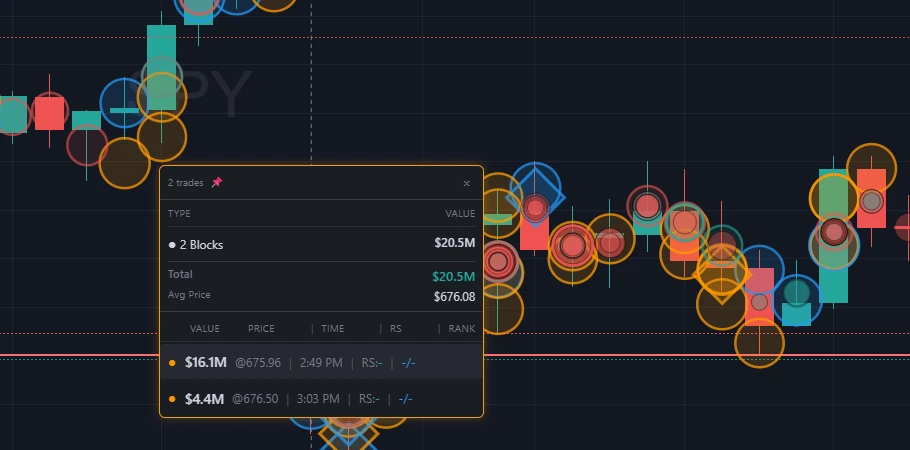The image size is (910, 450).
Task: Click the 2:49 PM time text
Action: click(321, 363)
